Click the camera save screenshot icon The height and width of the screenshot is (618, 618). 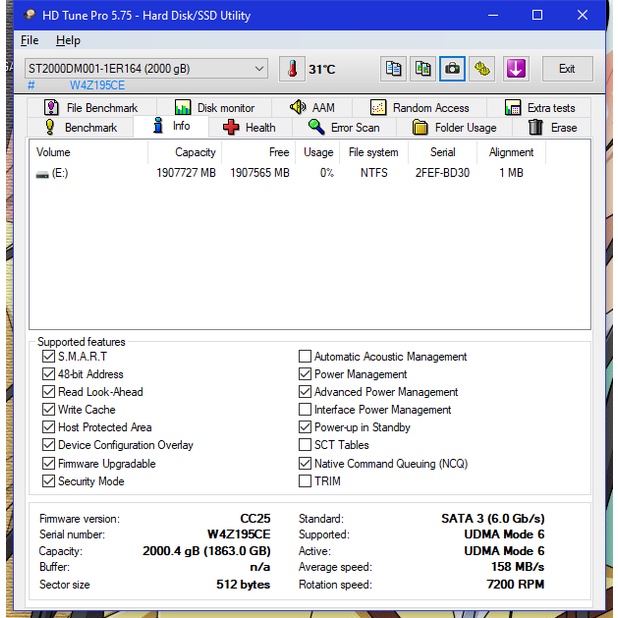point(453,69)
